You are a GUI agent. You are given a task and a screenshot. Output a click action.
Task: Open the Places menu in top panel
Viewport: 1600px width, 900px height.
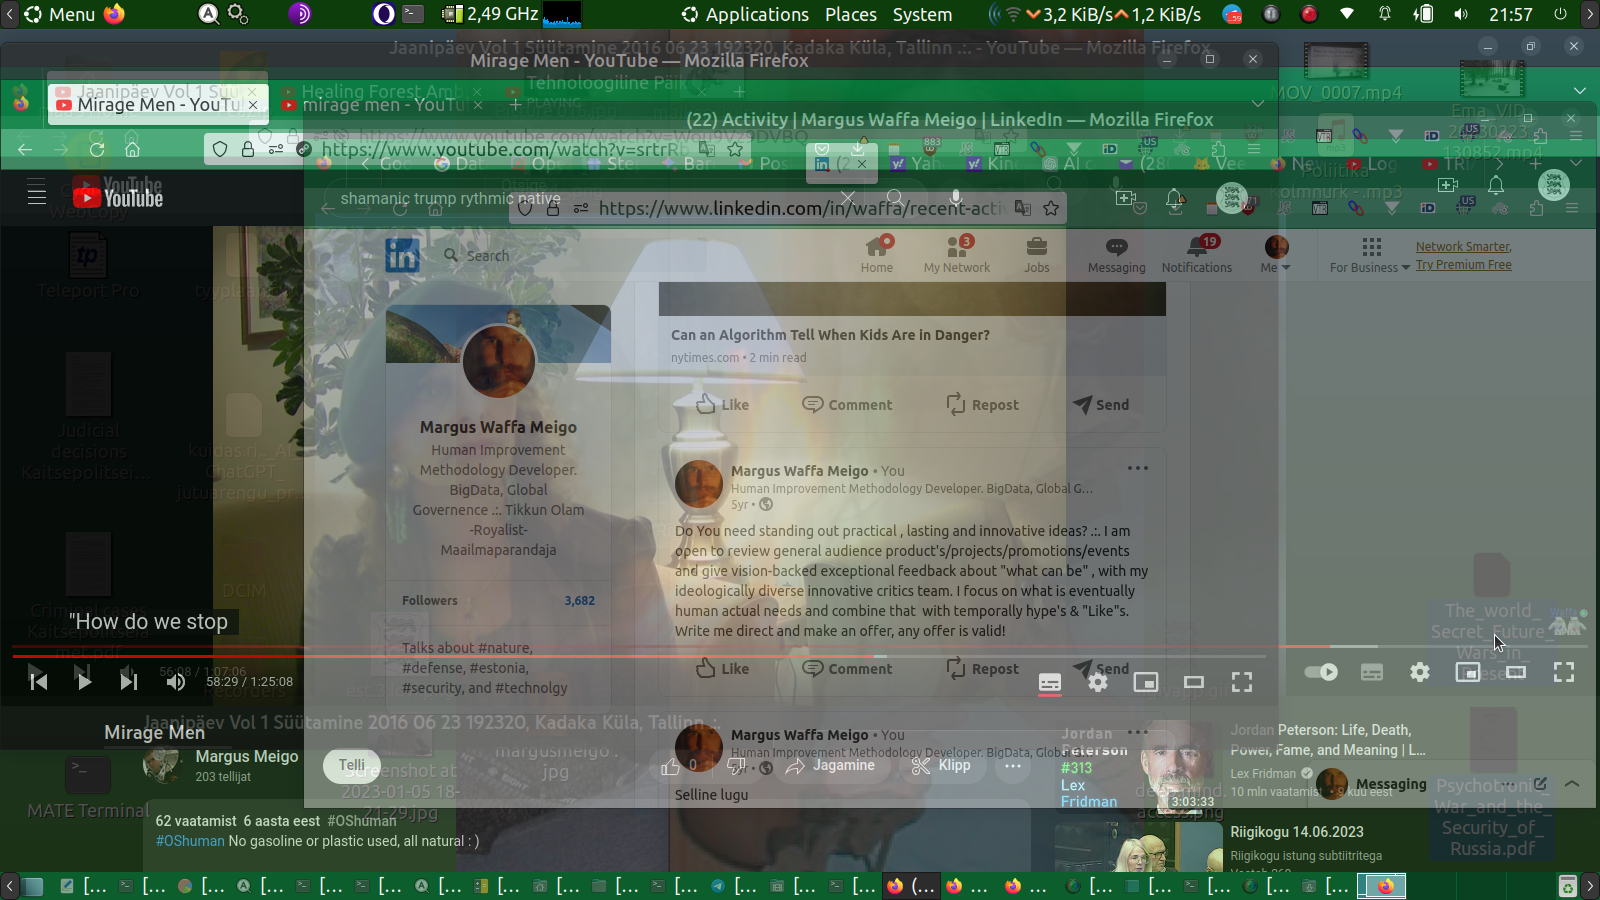851,14
